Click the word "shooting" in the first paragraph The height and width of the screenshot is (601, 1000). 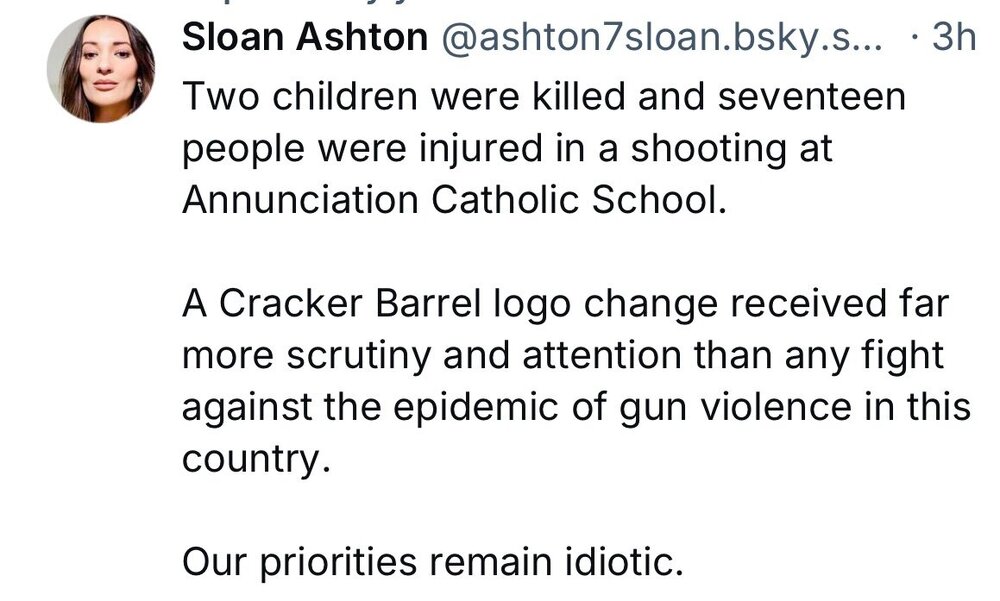click(x=709, y=150)
